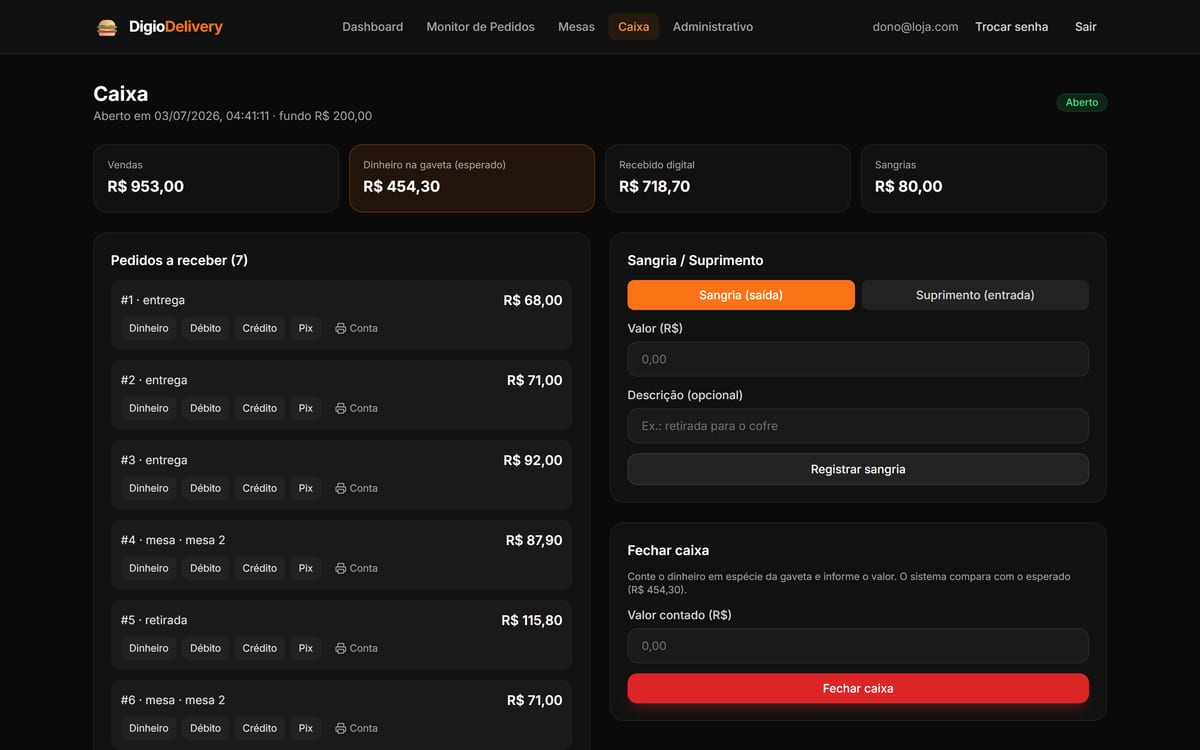Viewport: 1200px width, 750px height.
Task: Pay order #6 with Débito
Action: coord(205,728)
